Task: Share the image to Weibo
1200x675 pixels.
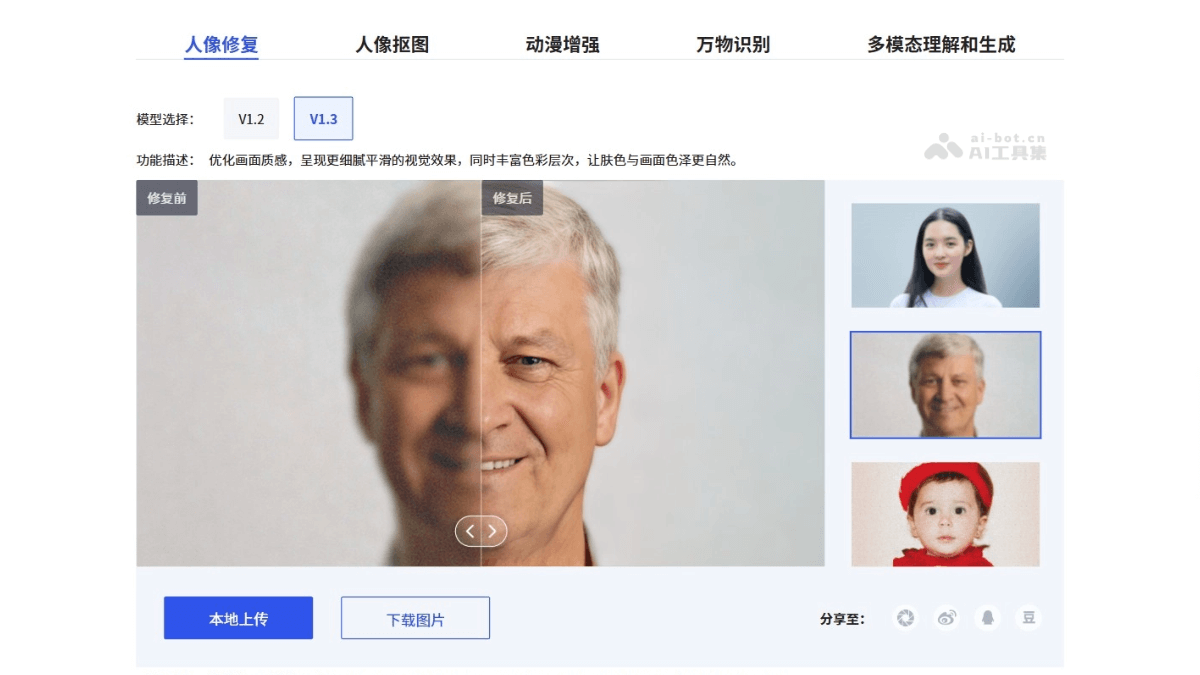Action: (x=946, y=618)
